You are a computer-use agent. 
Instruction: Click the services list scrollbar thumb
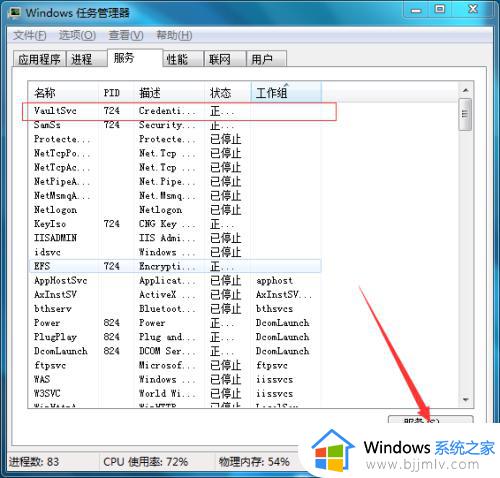point(466,114)
